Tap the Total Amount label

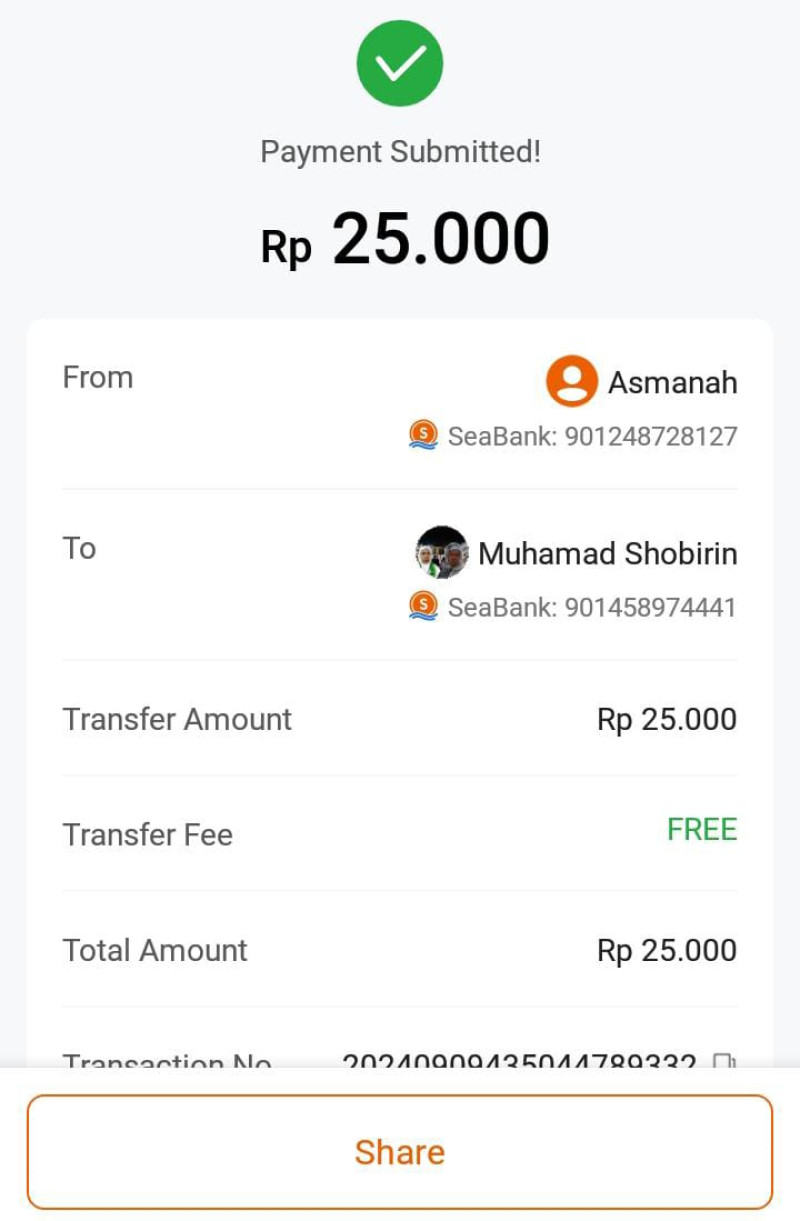pos(155,950)
